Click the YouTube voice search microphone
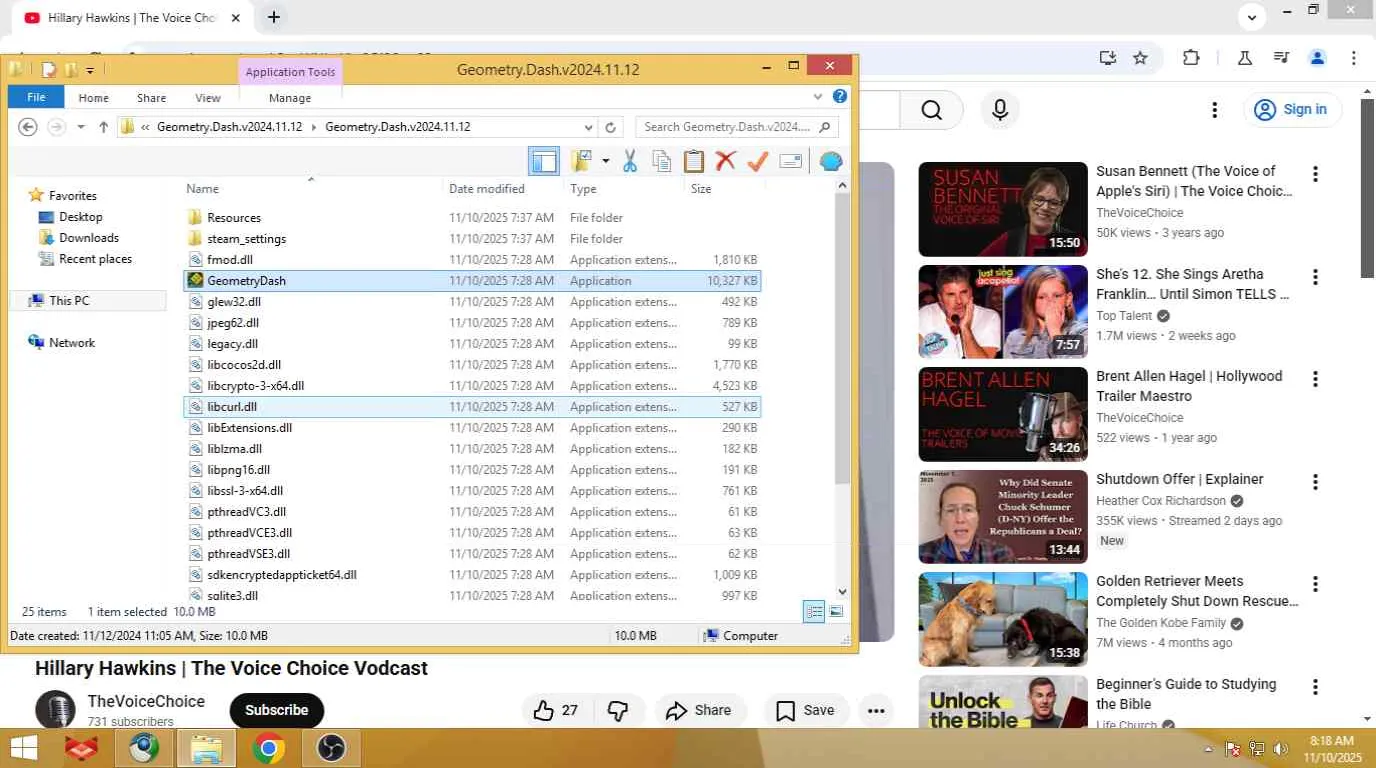The image size is (1376, 768). [x=1000, y=110]
